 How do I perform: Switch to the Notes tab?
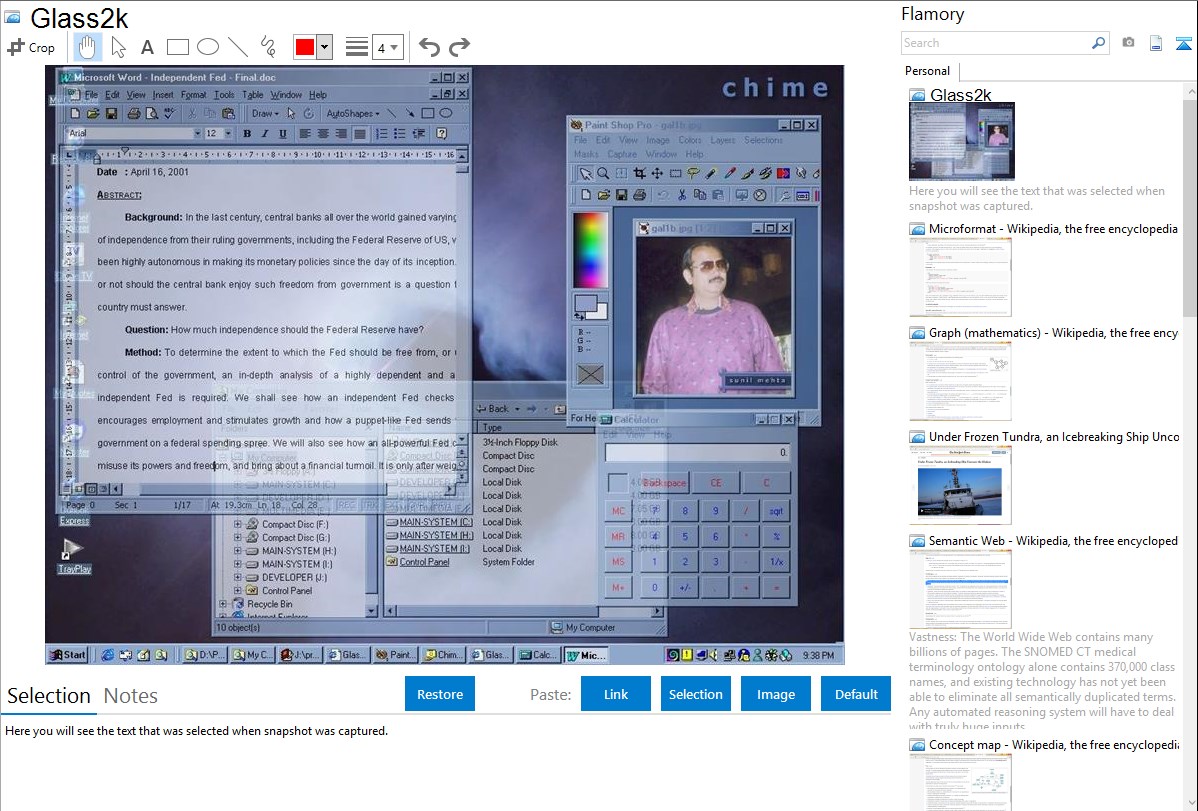click(131, 696)
